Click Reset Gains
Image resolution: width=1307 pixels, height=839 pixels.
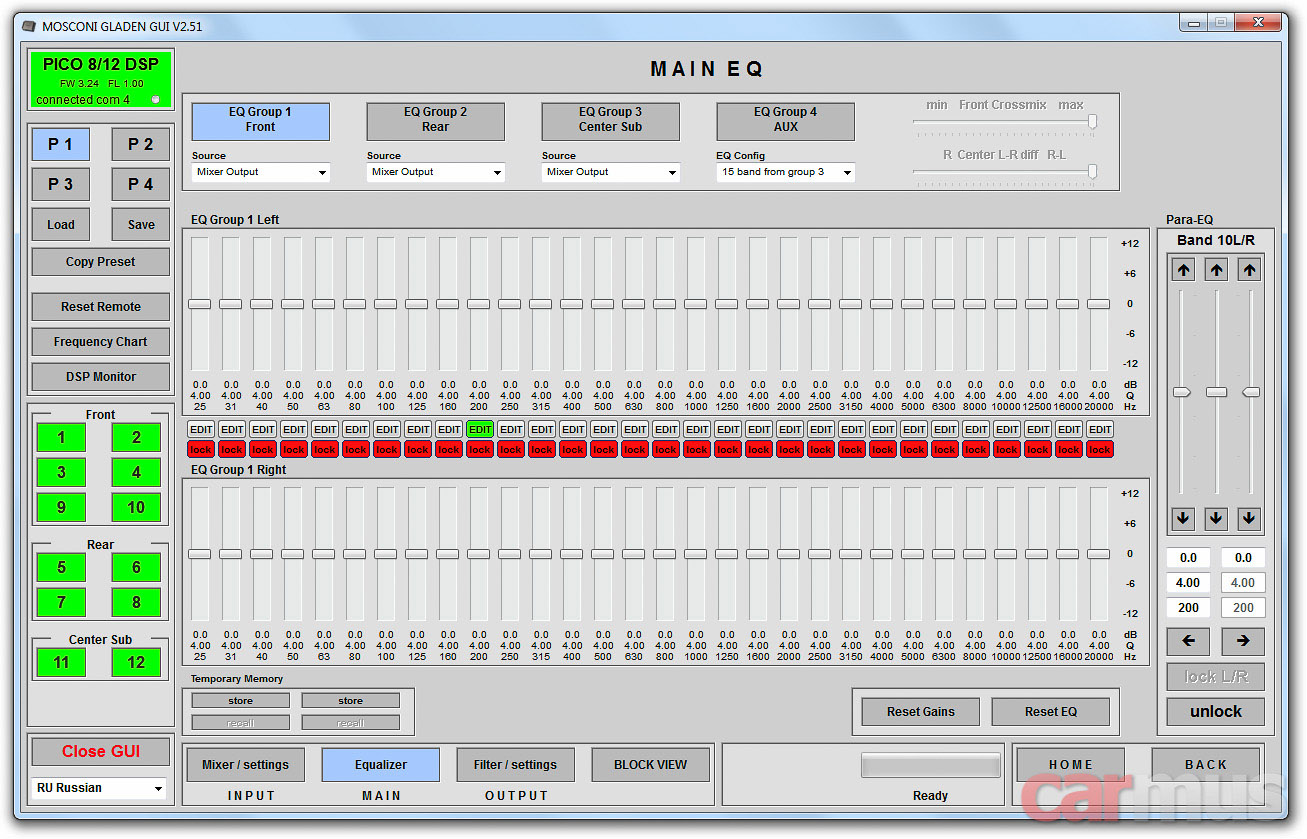tap(921, 712)
